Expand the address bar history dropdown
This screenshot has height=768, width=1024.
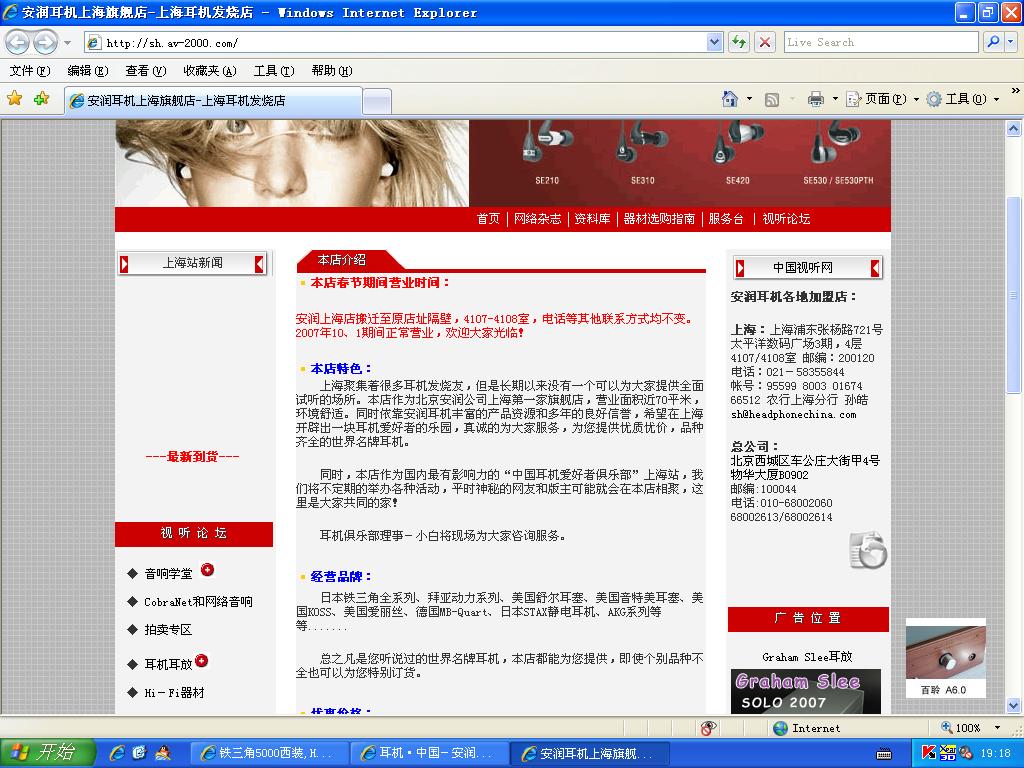tap(714, 43)
